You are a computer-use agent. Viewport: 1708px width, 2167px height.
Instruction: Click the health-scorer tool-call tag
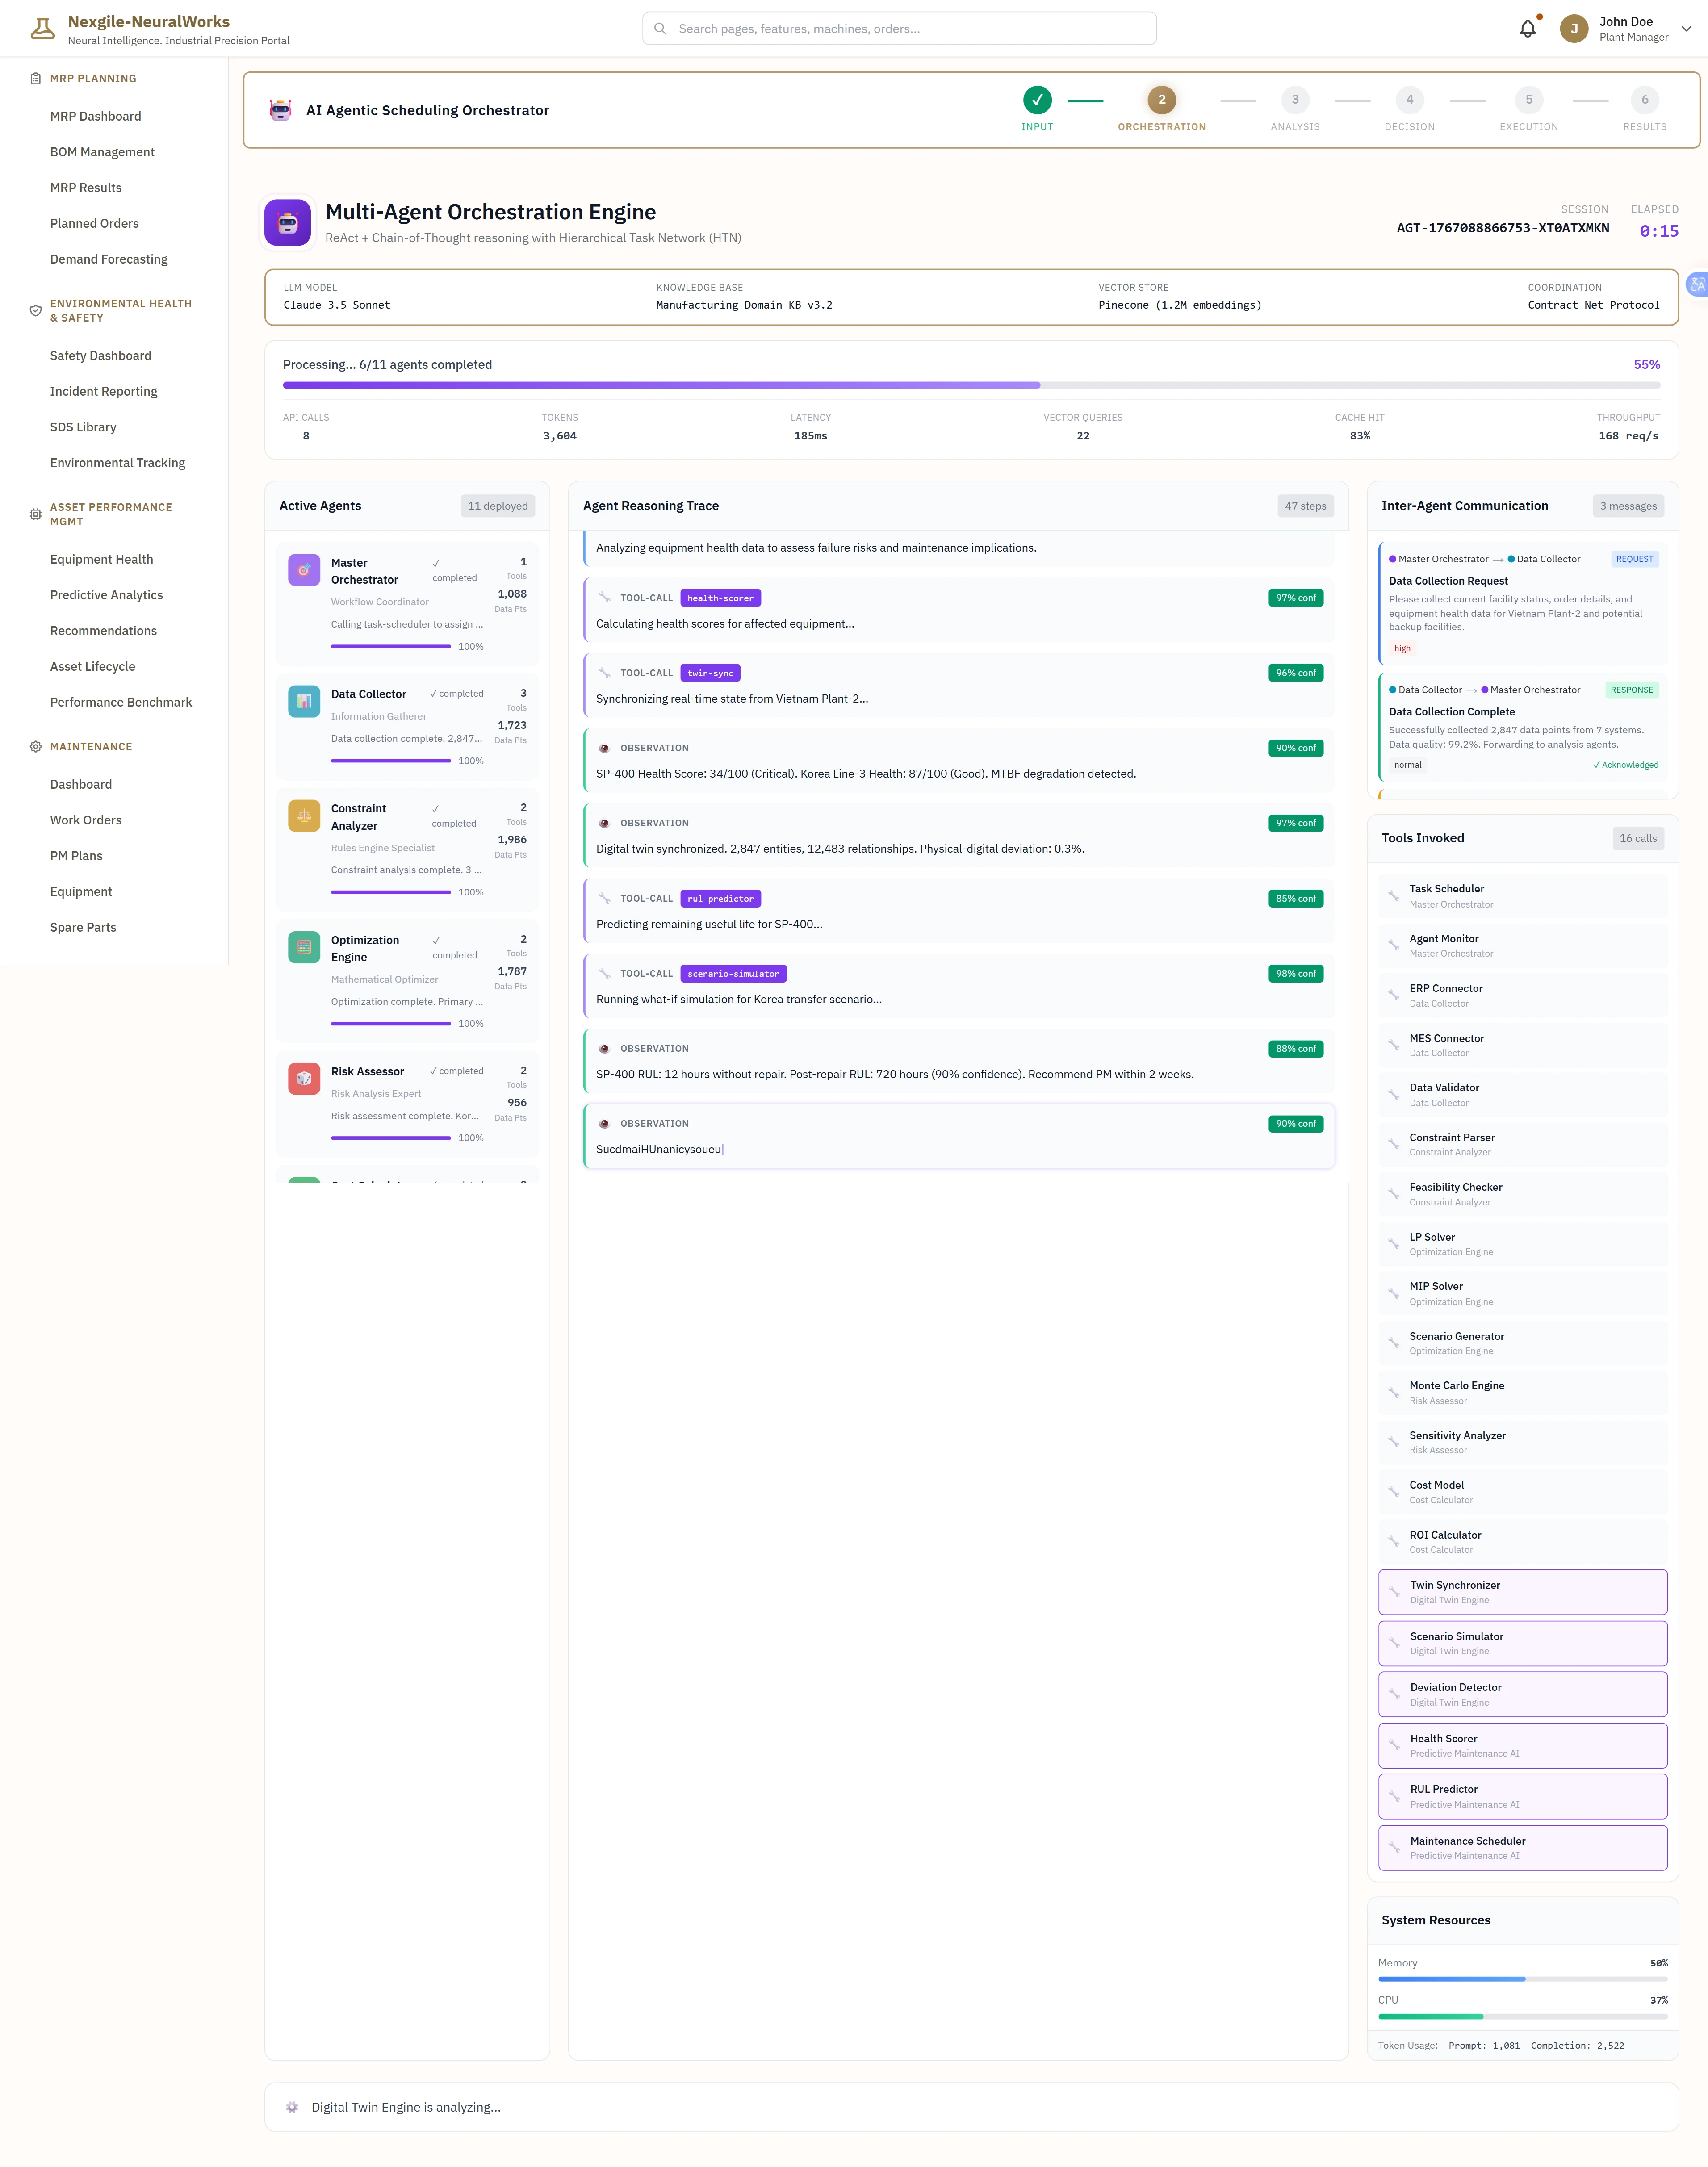tap(720, 598)
